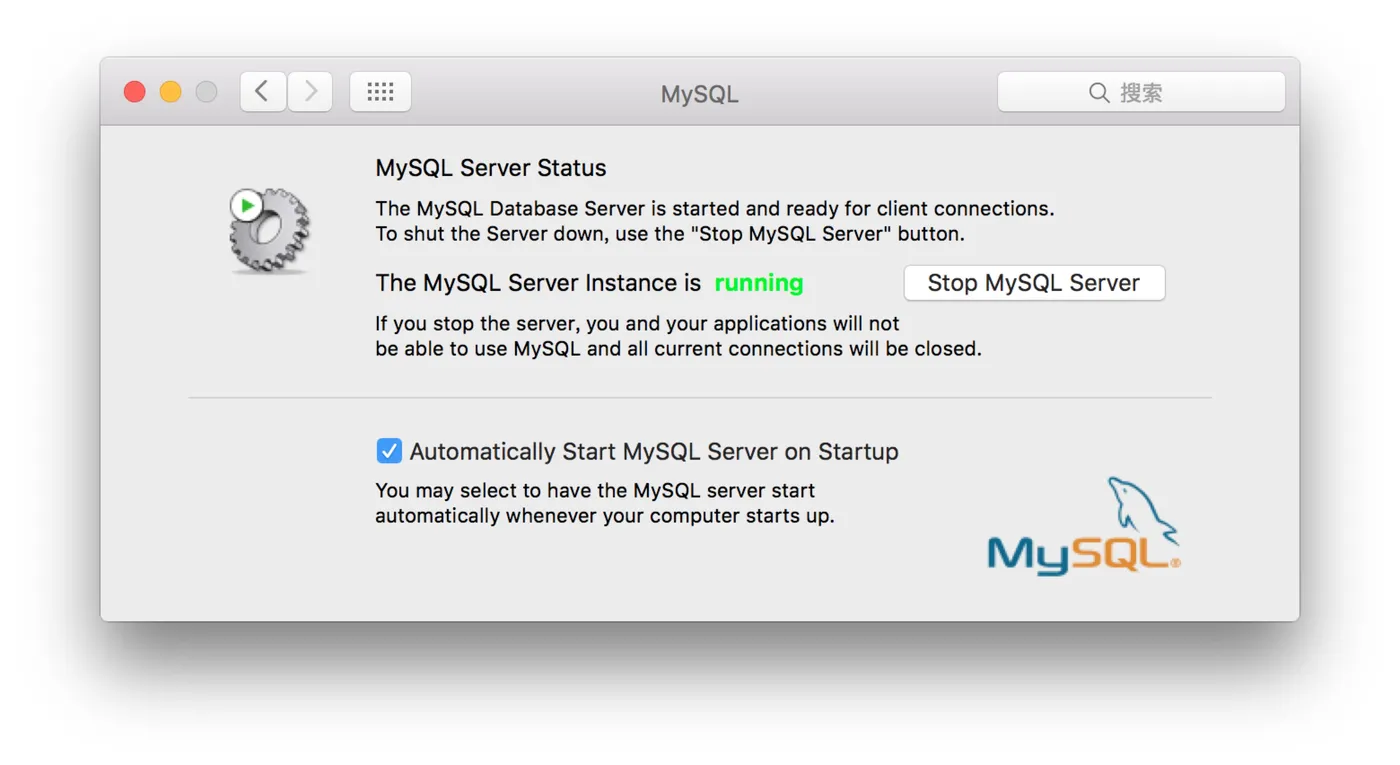Go back with the left chevron button
The height and width of the screenshot is (765, 1400).
pyautogui.click(x=262, y=92)
